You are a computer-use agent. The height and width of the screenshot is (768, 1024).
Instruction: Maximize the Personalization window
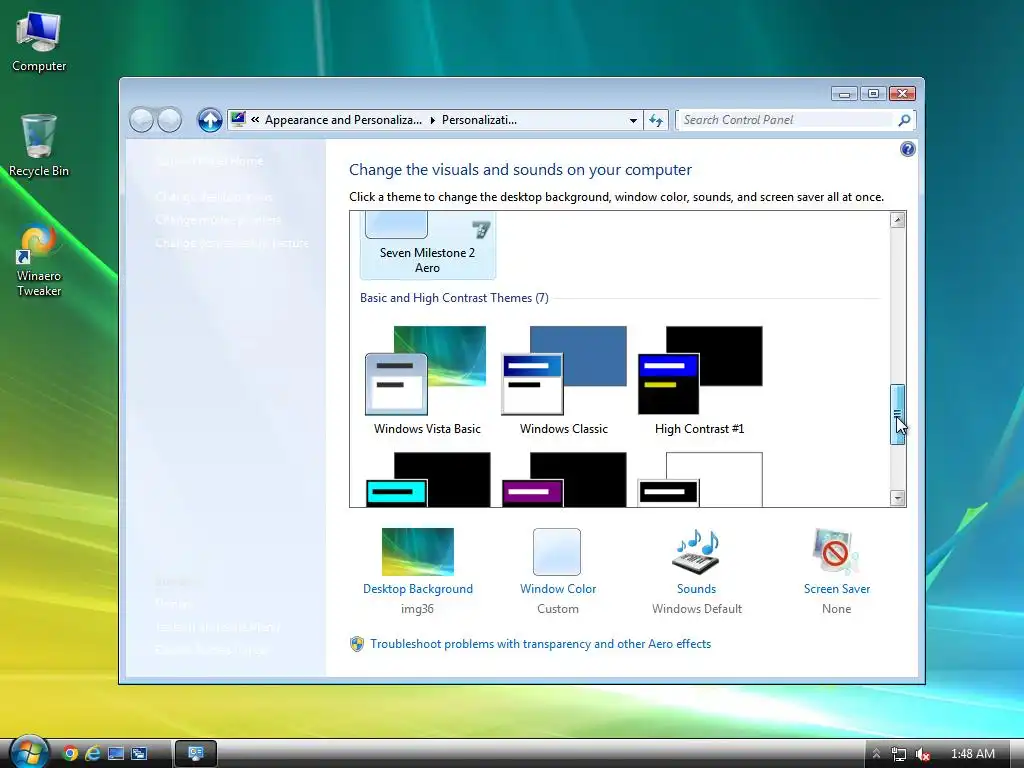coord(873,94)
